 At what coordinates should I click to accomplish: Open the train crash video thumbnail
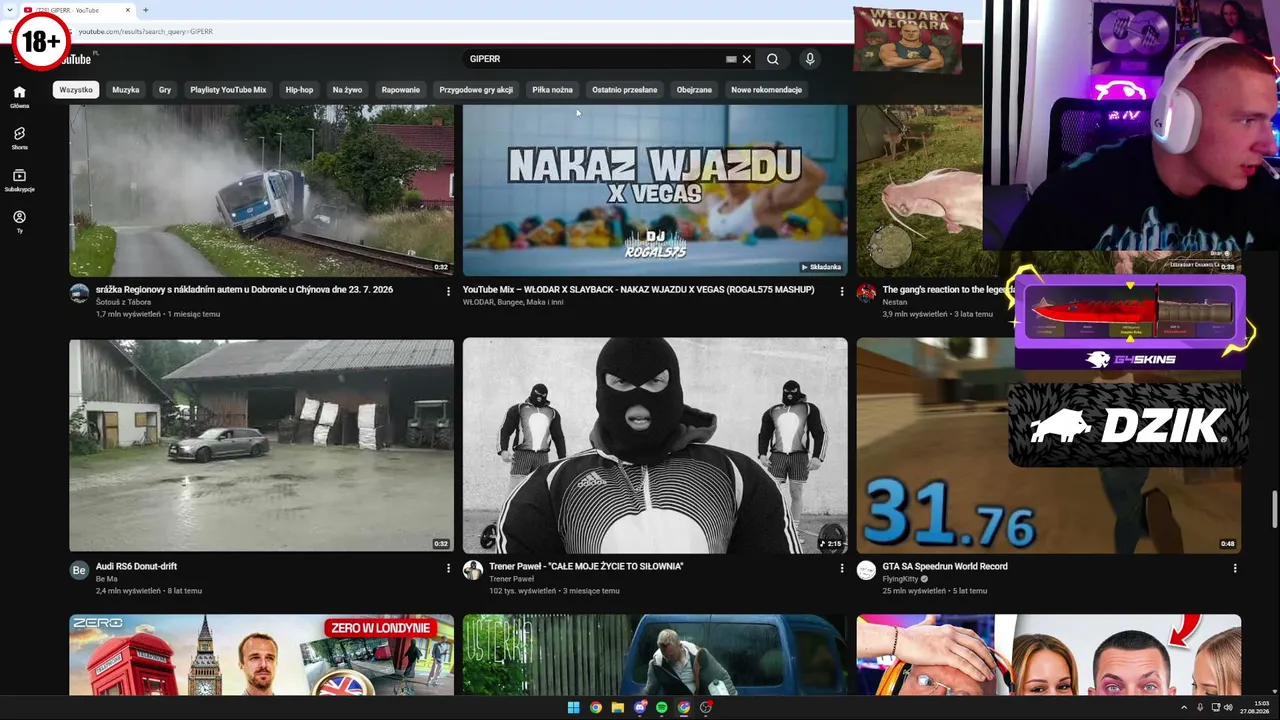(x=261, y=190)
